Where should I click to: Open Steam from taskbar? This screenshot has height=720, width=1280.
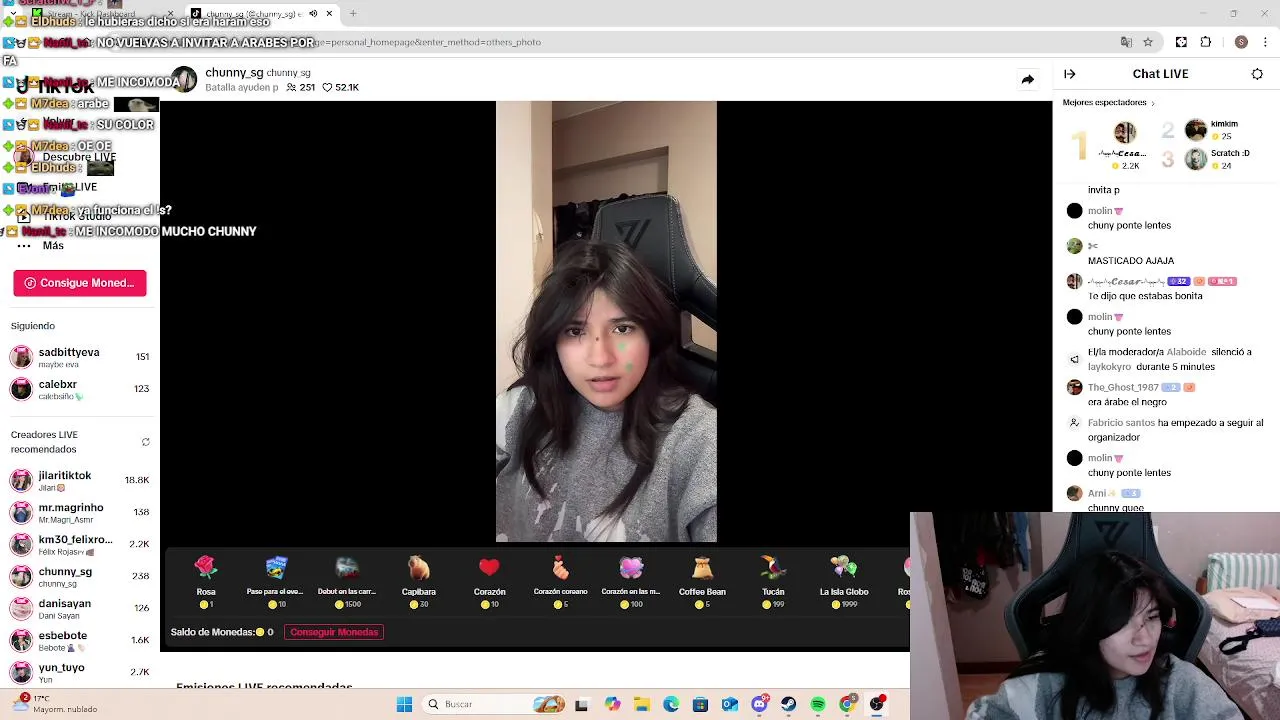789,704
